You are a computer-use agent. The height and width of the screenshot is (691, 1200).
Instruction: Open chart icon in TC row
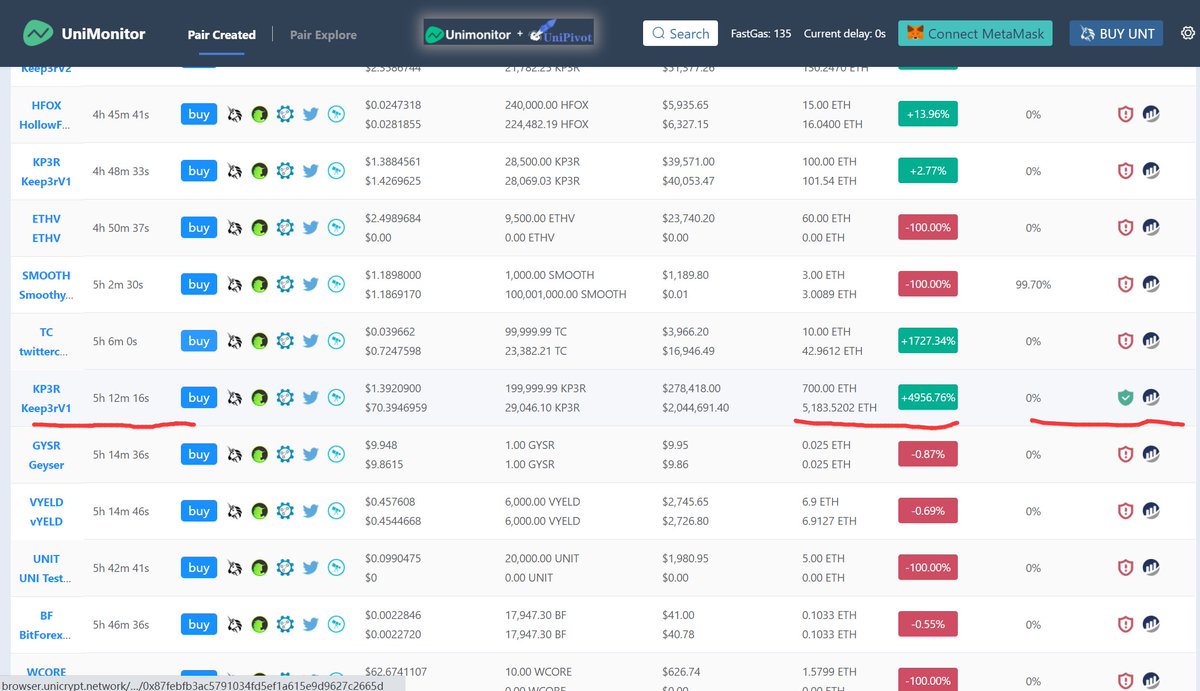tap(1151, 341)
